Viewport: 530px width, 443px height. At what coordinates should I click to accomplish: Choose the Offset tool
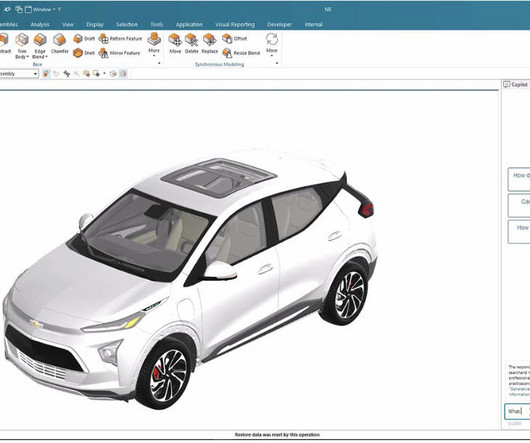[x=235, y=39]
